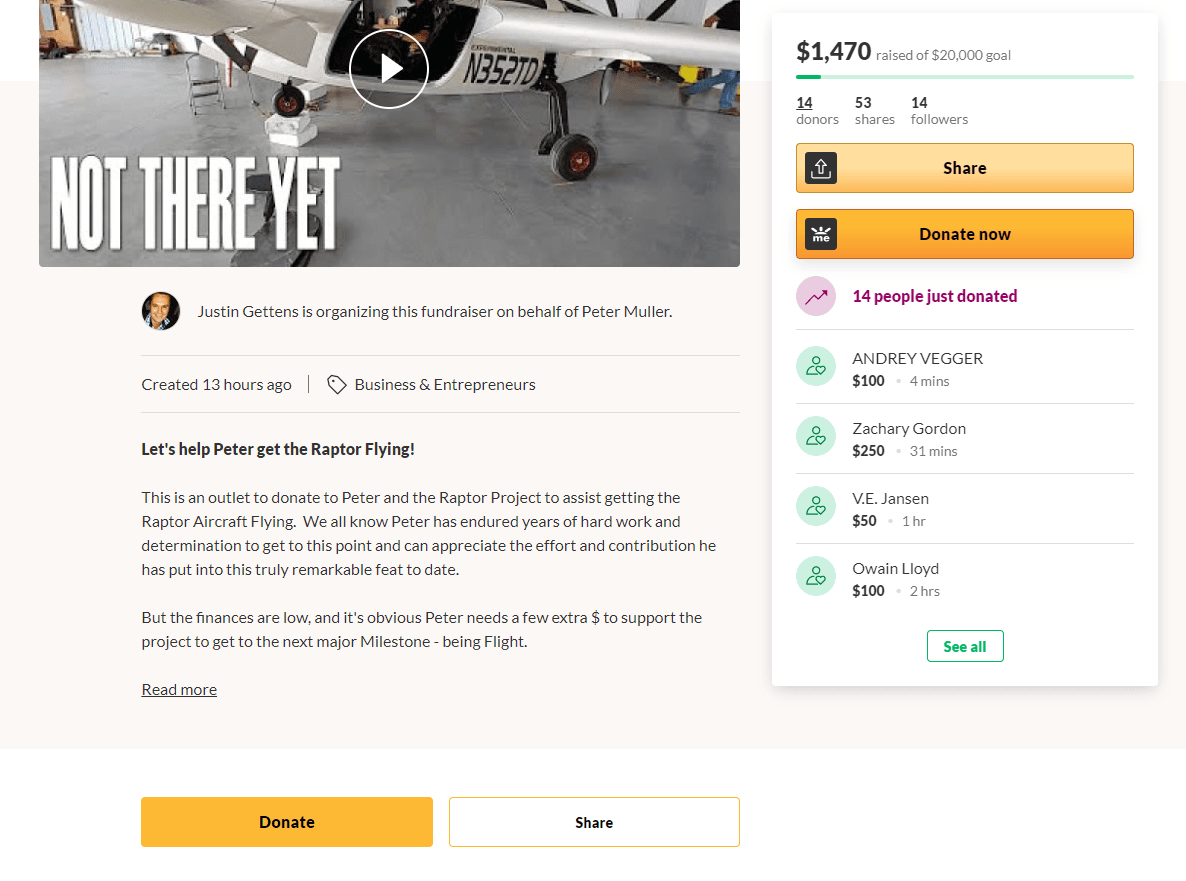Click the GoFundMe icon on Donate now

821,234
